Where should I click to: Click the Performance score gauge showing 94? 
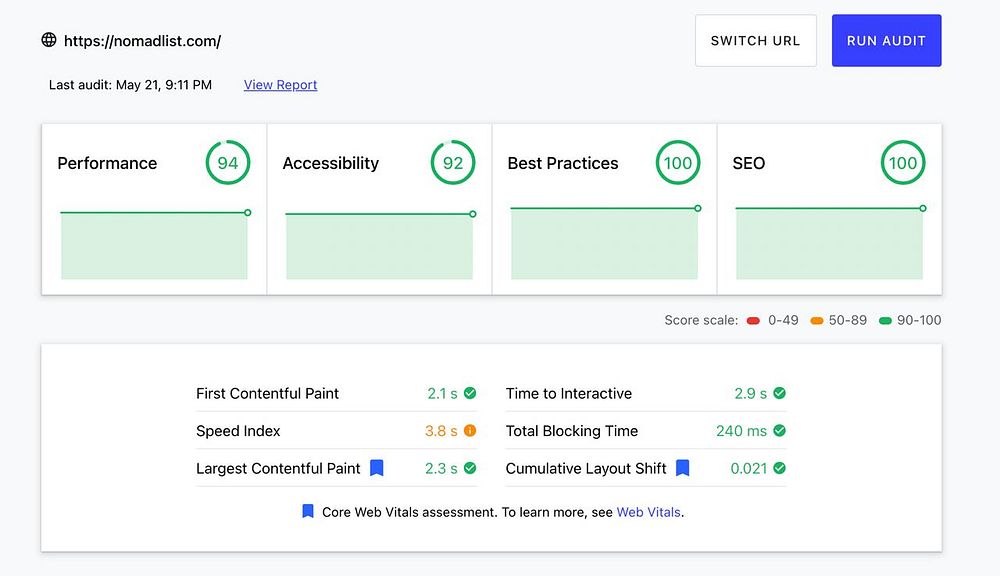[x=228, y=163]
